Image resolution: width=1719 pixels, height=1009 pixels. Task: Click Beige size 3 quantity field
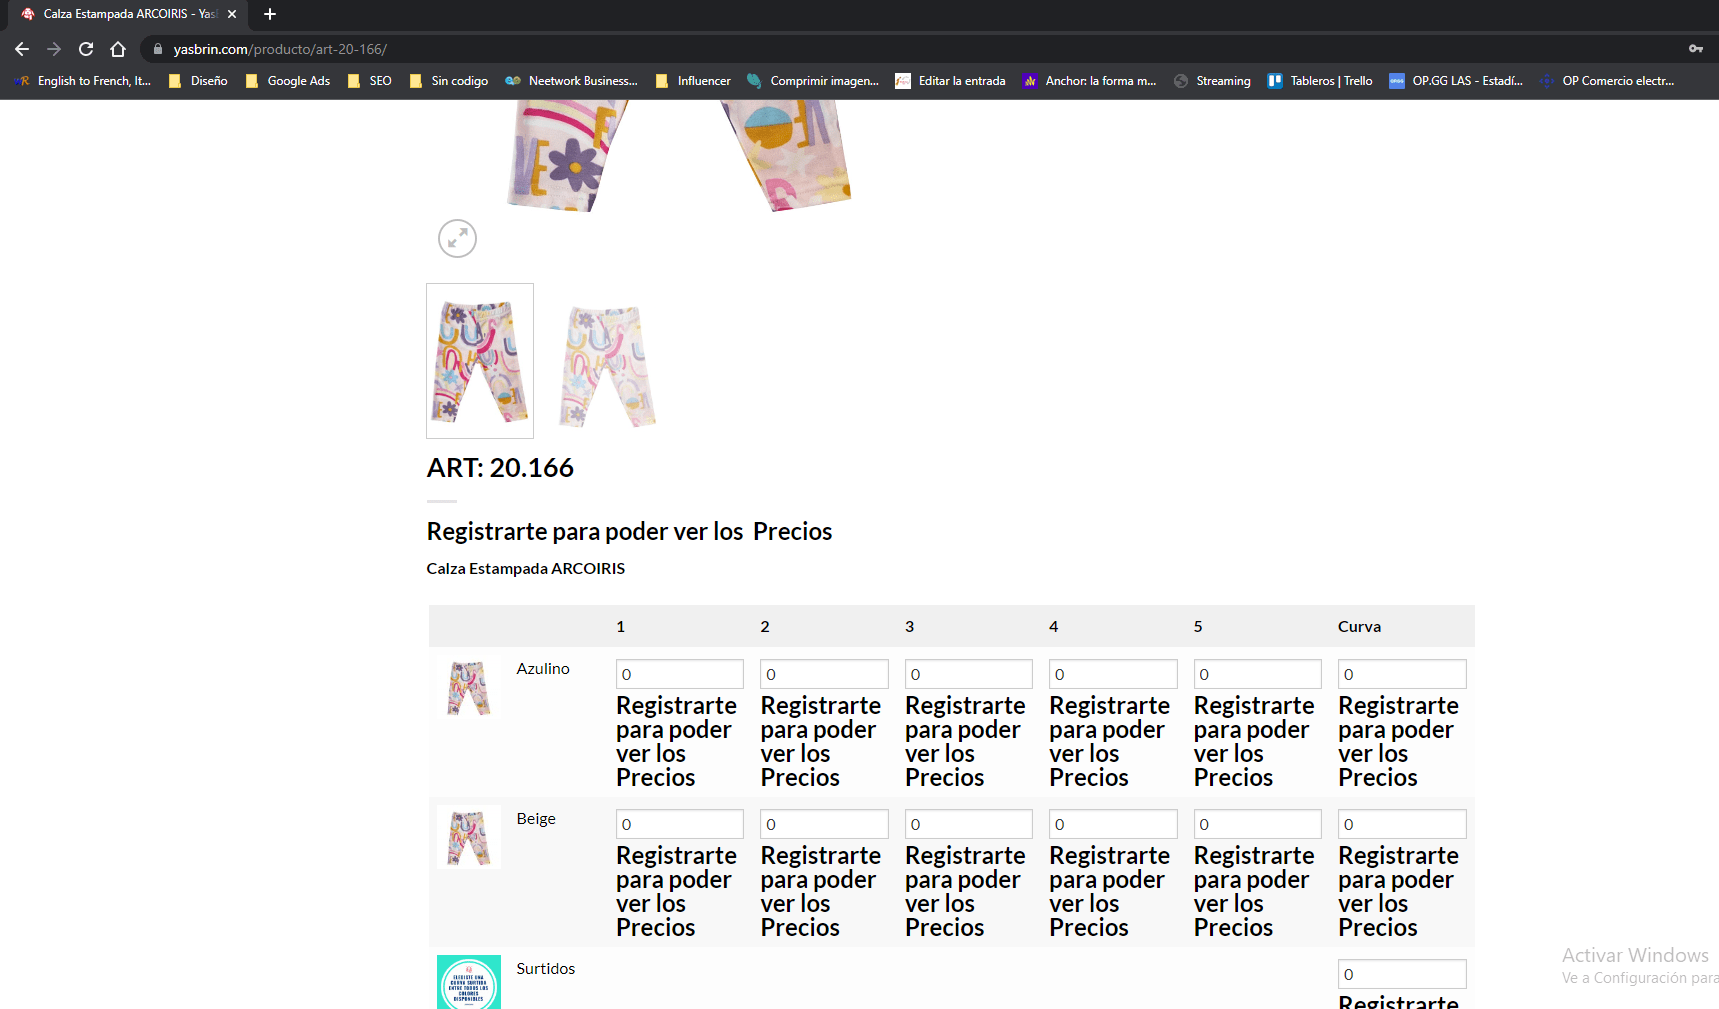(x=969, y=824)
